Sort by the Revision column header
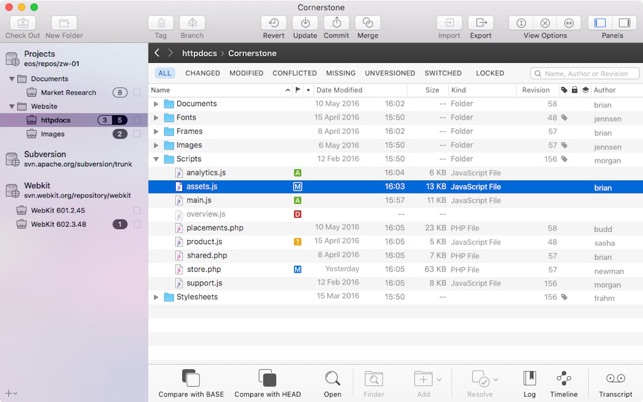The image size is (643, 402). [536, 90]
